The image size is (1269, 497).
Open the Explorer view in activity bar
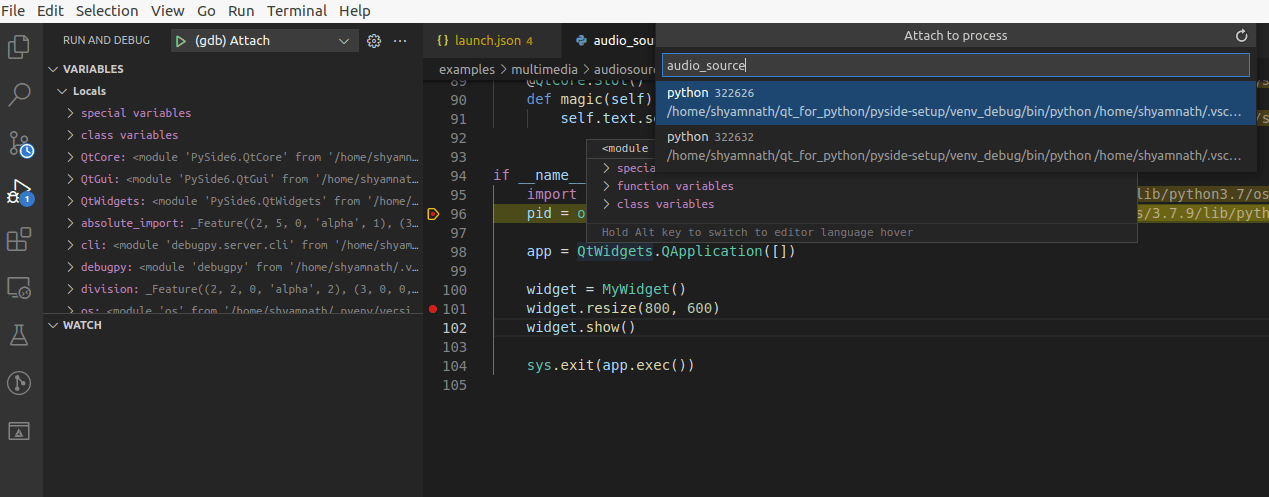(x=20, y=46)
